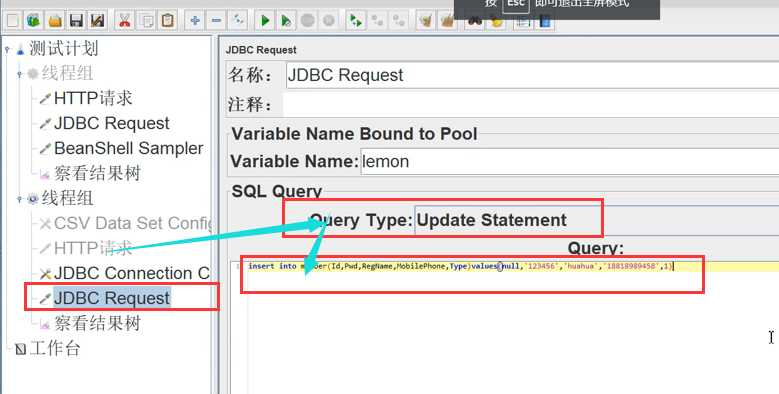Collapse the 测试计划 root node handle
Screen dimensions: 779x394
point(7,49)
